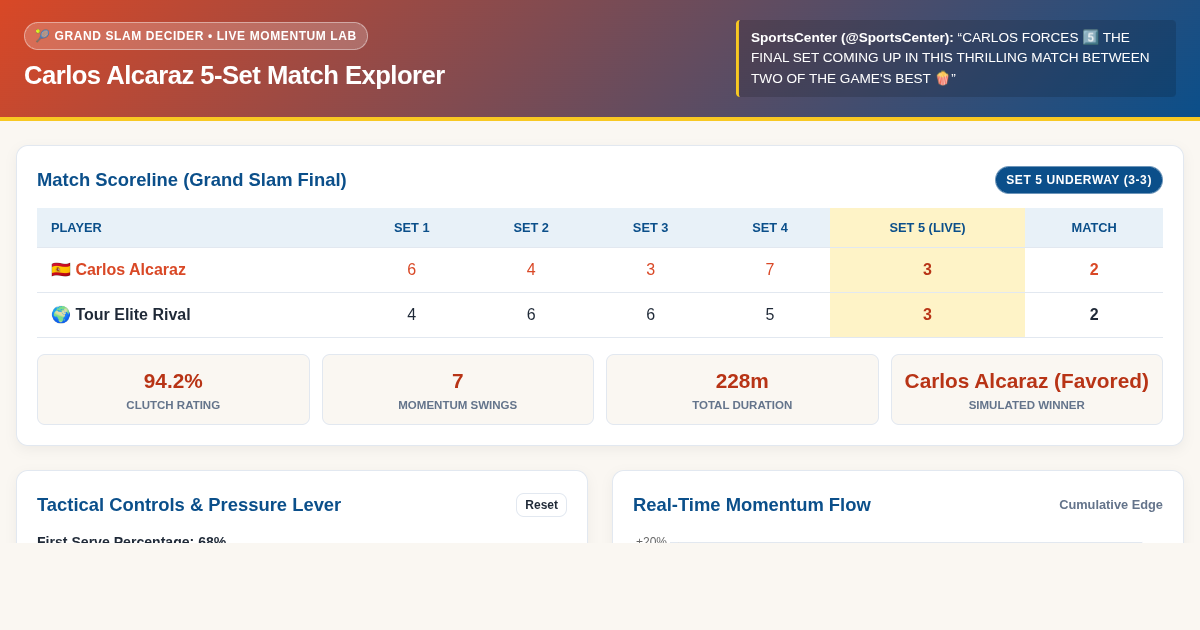Viewport: 1200px width, 630px height.
Task: Click Alcaraz's live Set 5 score
Action: (927, 270)
